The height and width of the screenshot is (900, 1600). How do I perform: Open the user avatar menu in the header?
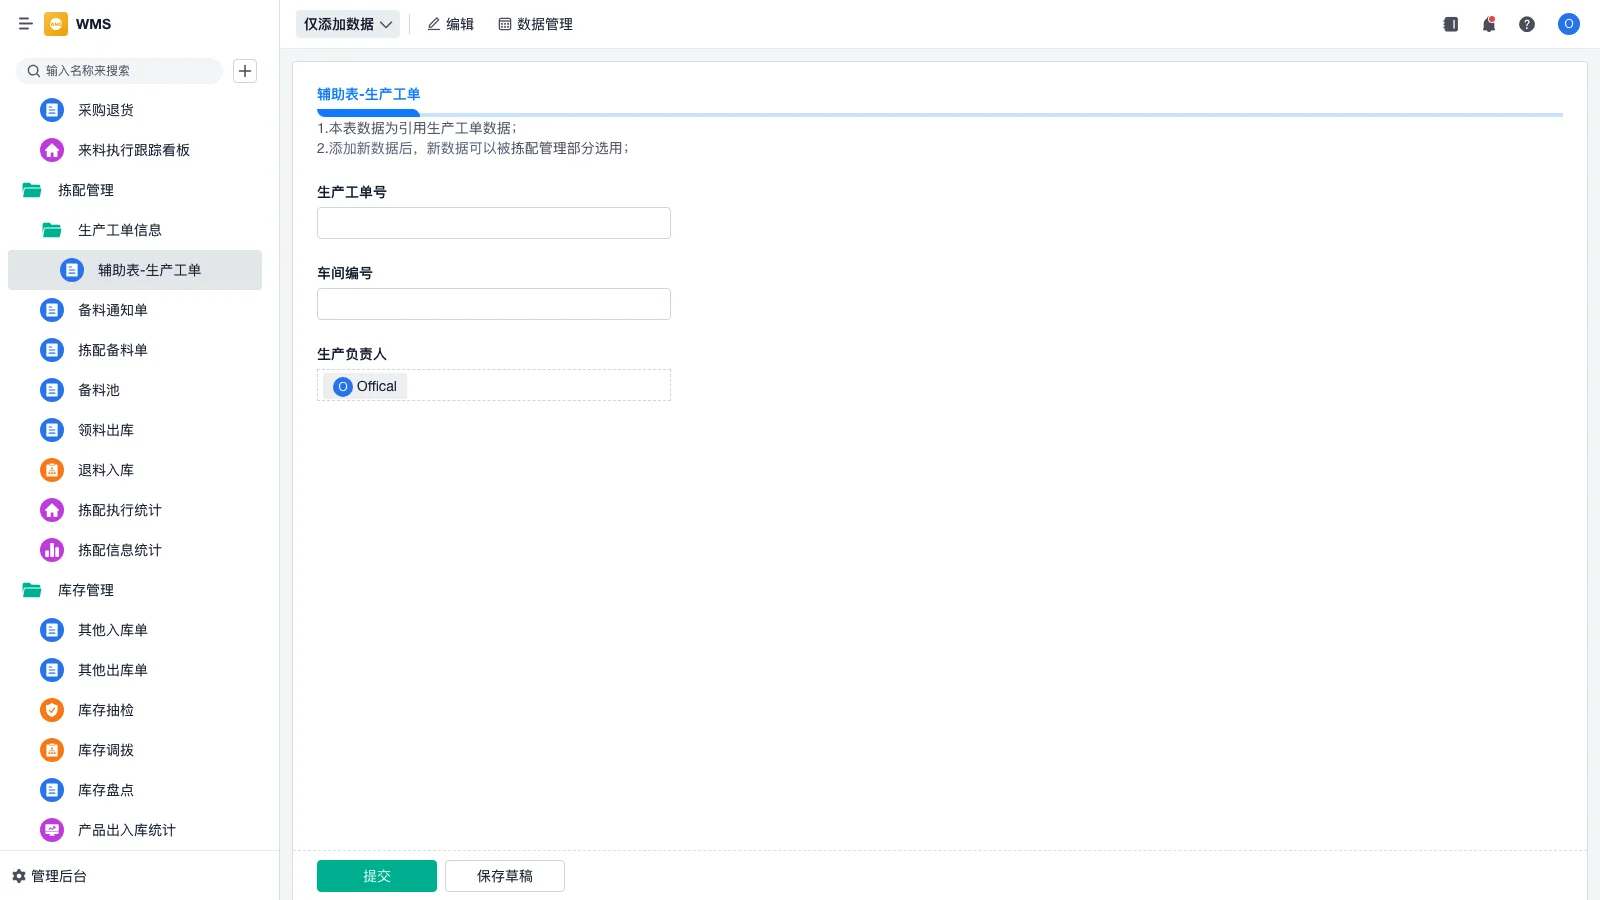[1569, 24]
